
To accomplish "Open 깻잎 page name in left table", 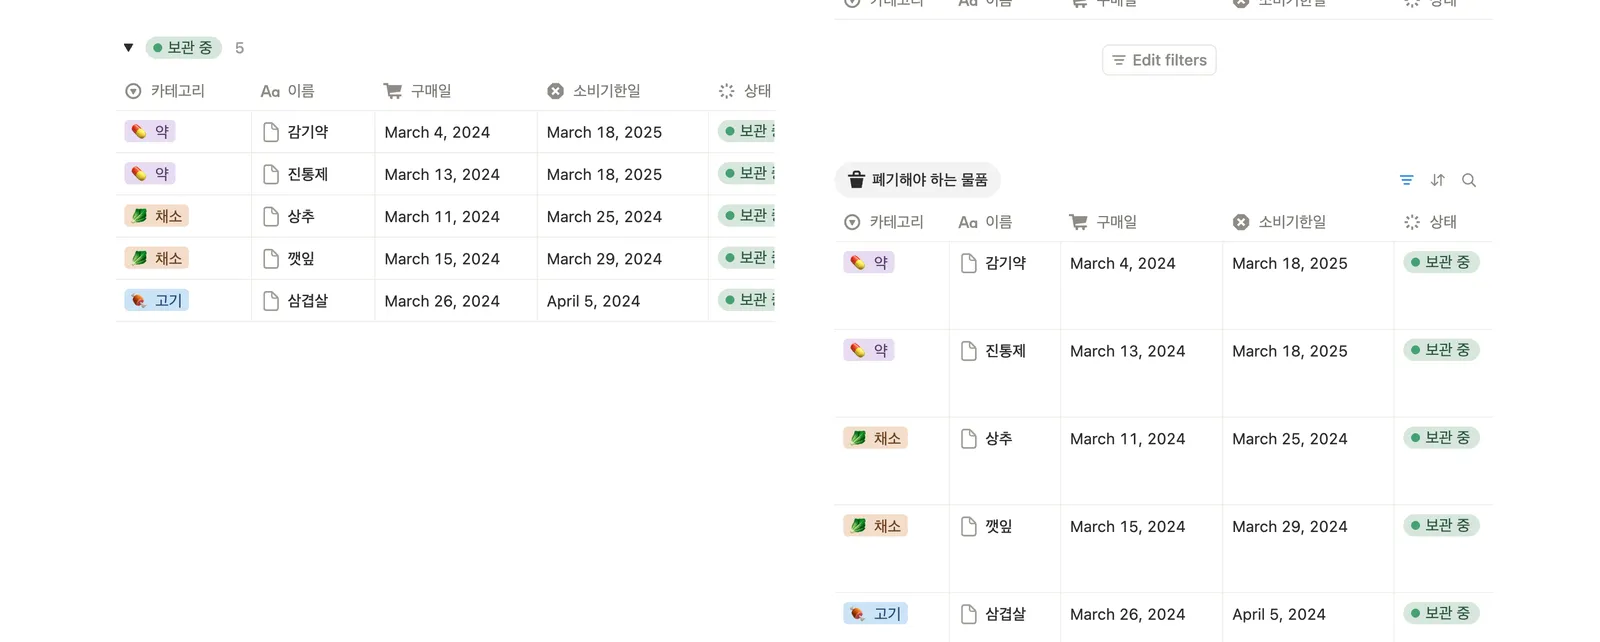I will click(301, 258).
